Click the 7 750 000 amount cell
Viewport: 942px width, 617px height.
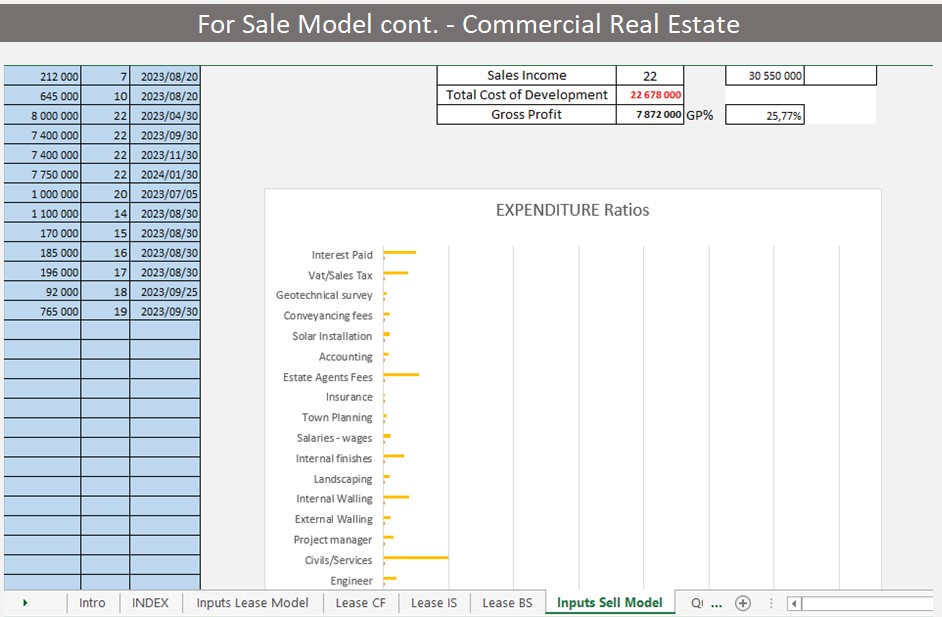42,174
